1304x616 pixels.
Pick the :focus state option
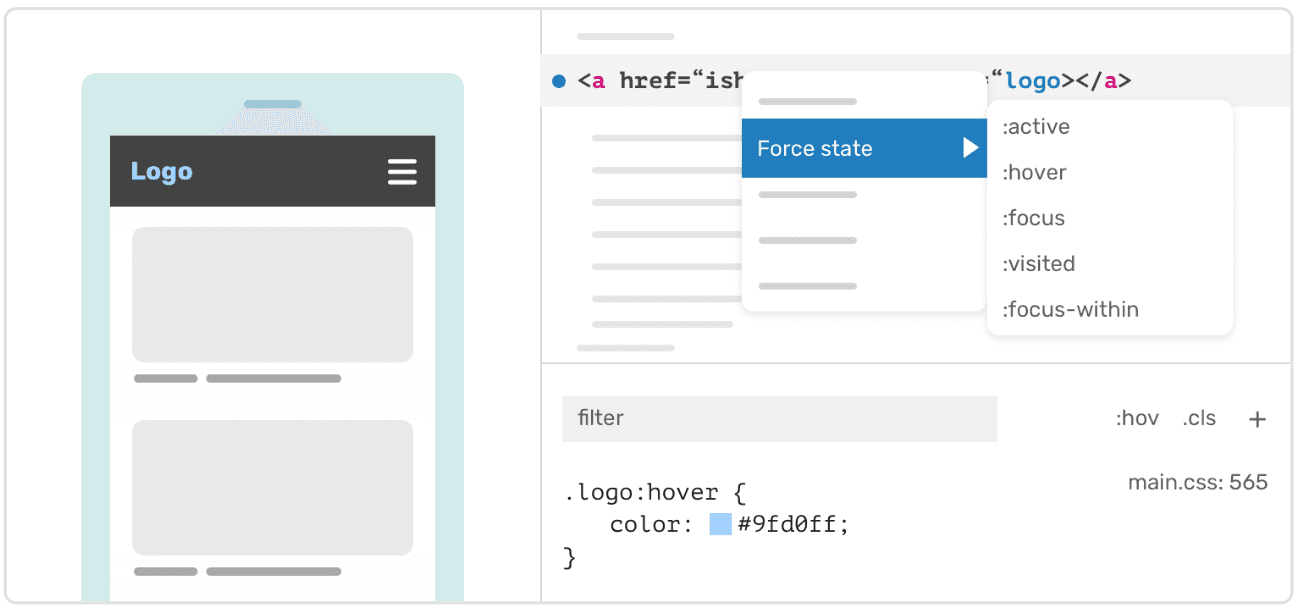click(x=1033, y=218)
